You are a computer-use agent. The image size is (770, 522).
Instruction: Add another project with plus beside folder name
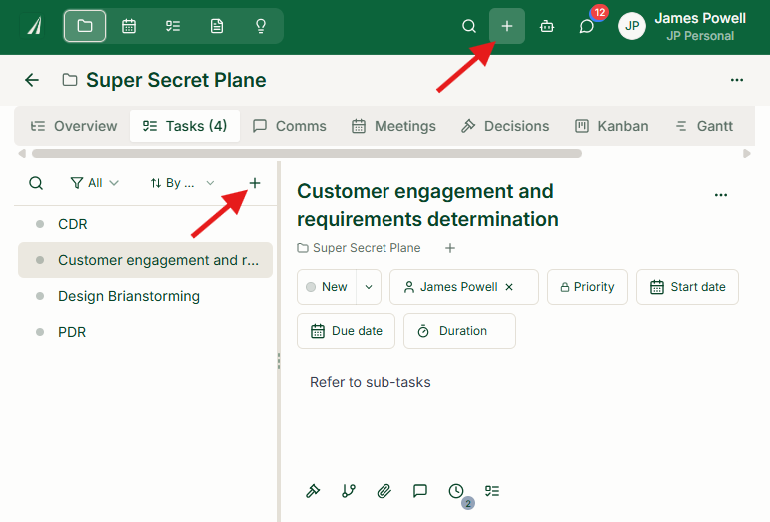click(449, 248)
